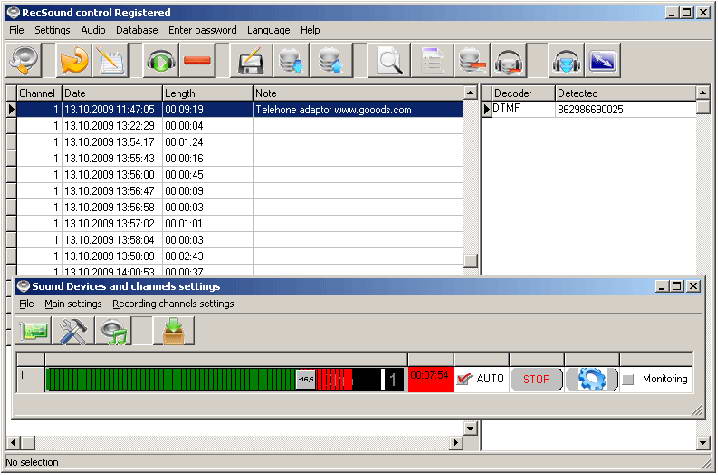The image size is (718, 475).
Task: Click down arrow of decoder panel scrollbar
Action: click(703, 442)
